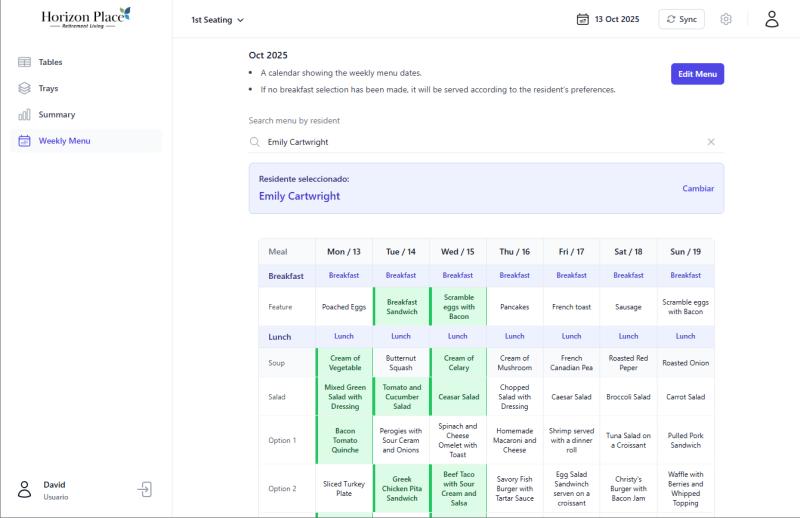
Task: Click the Tables icon in sidebar
Action: click(x=24, y=62)
